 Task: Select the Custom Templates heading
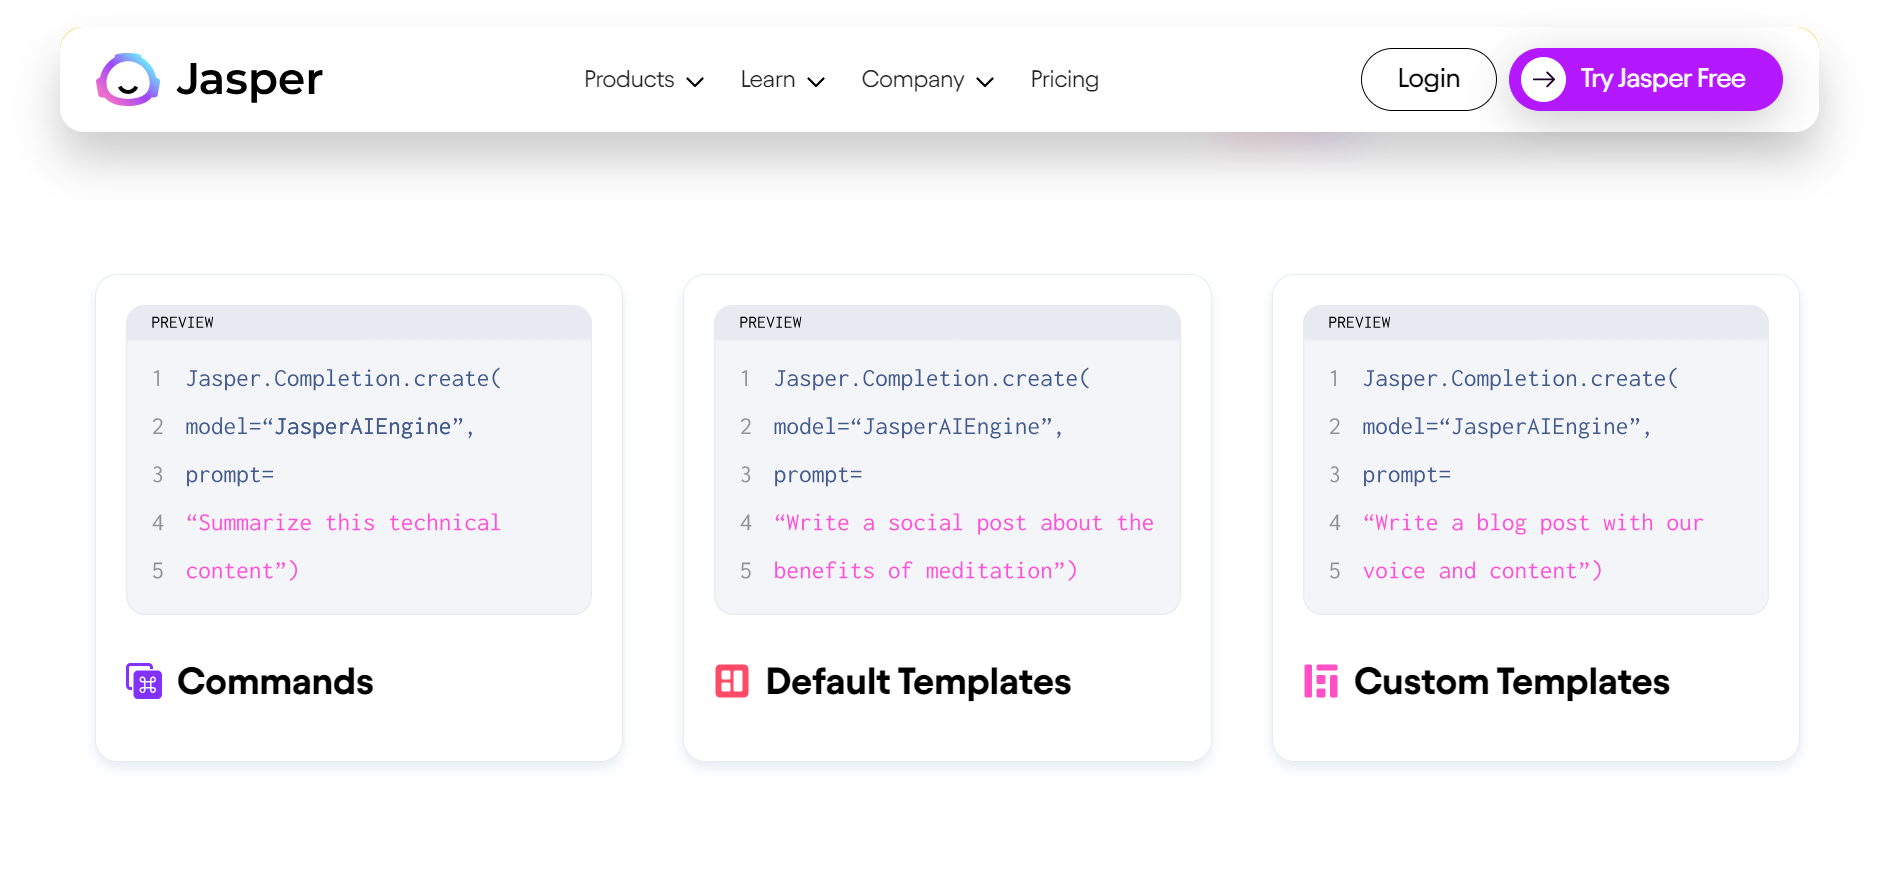coord(1511,682)
